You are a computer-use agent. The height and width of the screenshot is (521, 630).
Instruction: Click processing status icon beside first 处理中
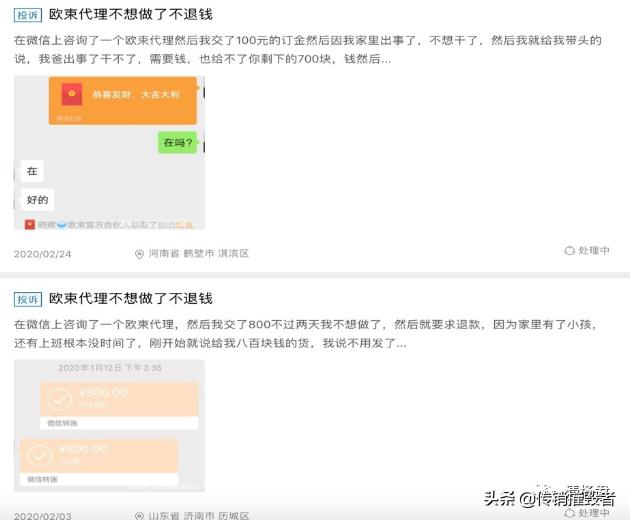[570, 251]
